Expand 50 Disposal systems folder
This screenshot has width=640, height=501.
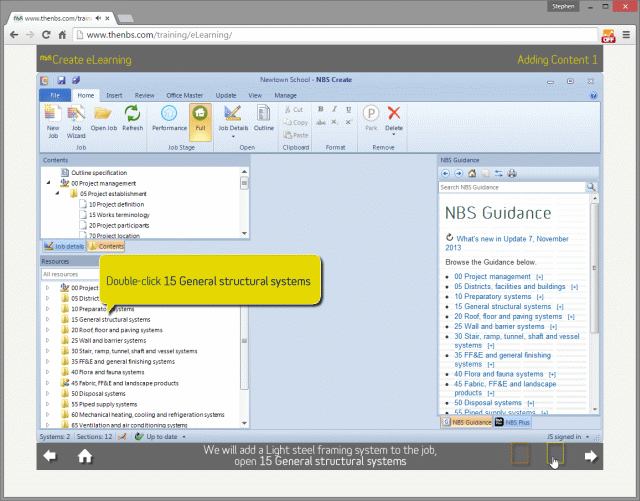pos(48,394)
